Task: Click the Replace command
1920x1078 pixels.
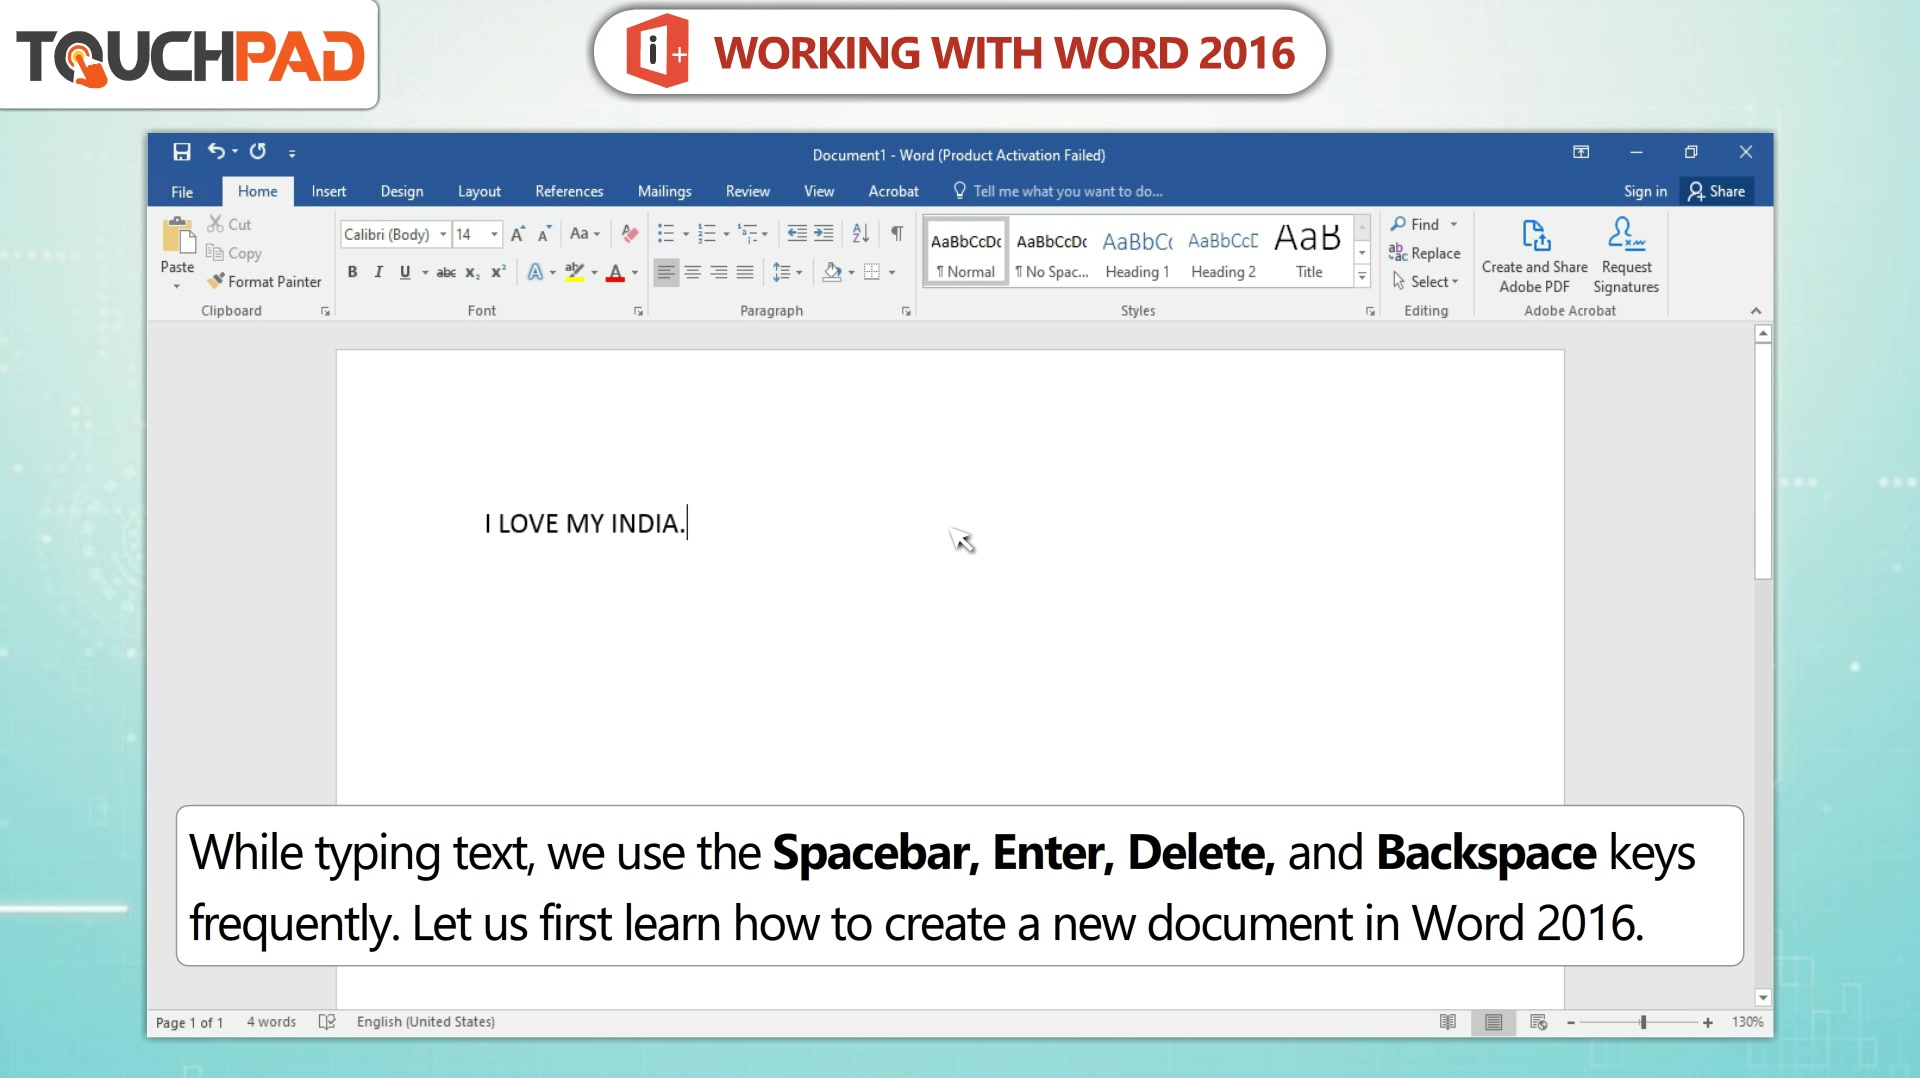Action: (x=1425, y=253)
